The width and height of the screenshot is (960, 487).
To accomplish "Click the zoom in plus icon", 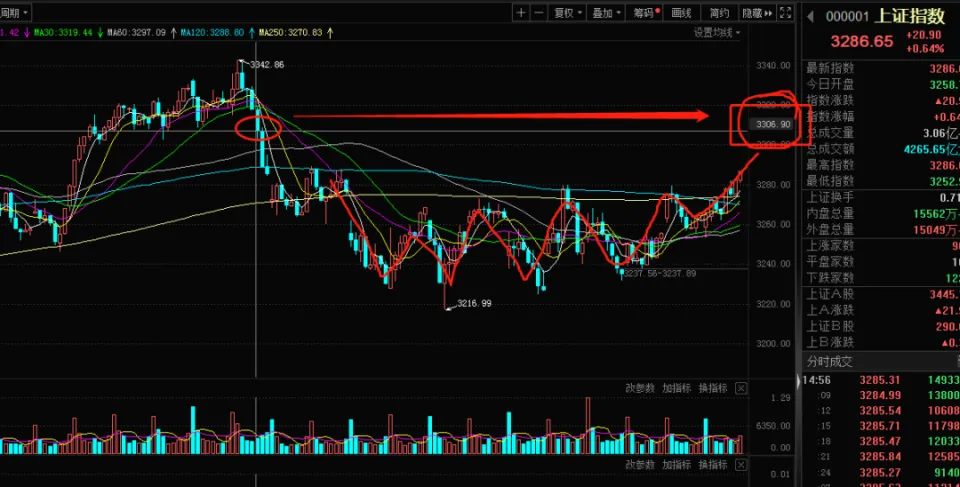I will 521,13.
